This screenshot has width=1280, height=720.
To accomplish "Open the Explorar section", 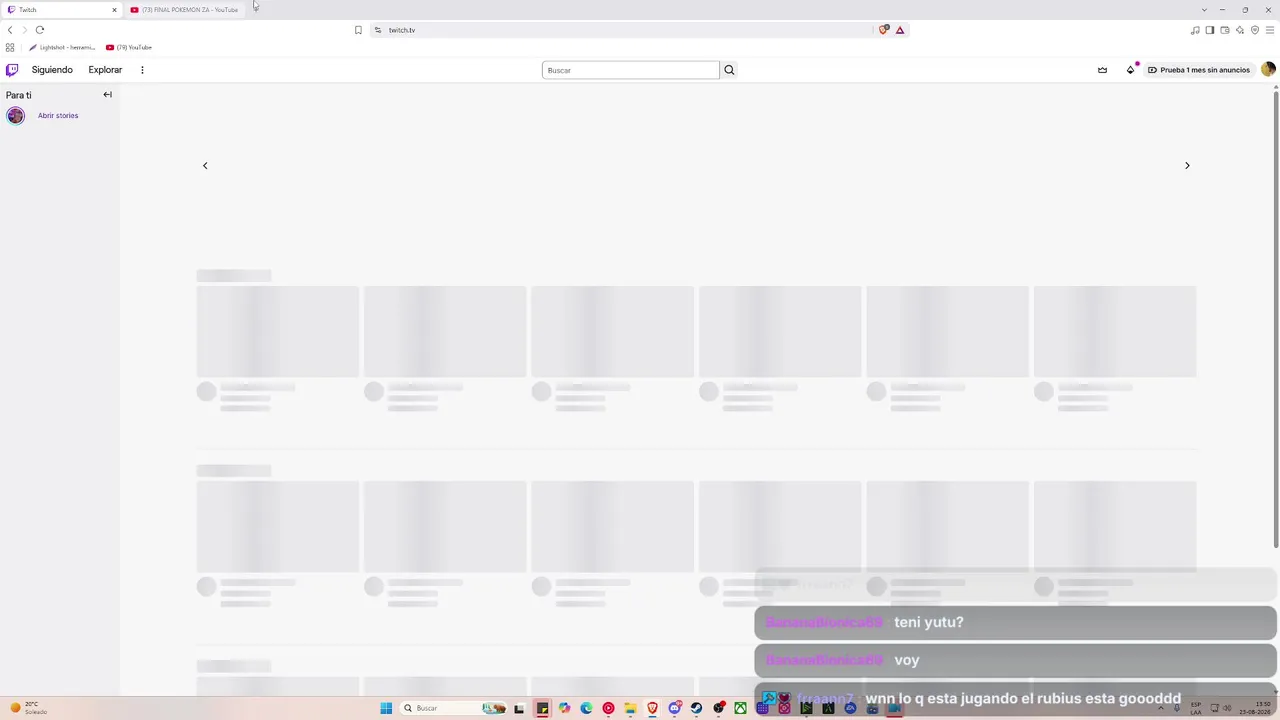I will coord(105,70).
